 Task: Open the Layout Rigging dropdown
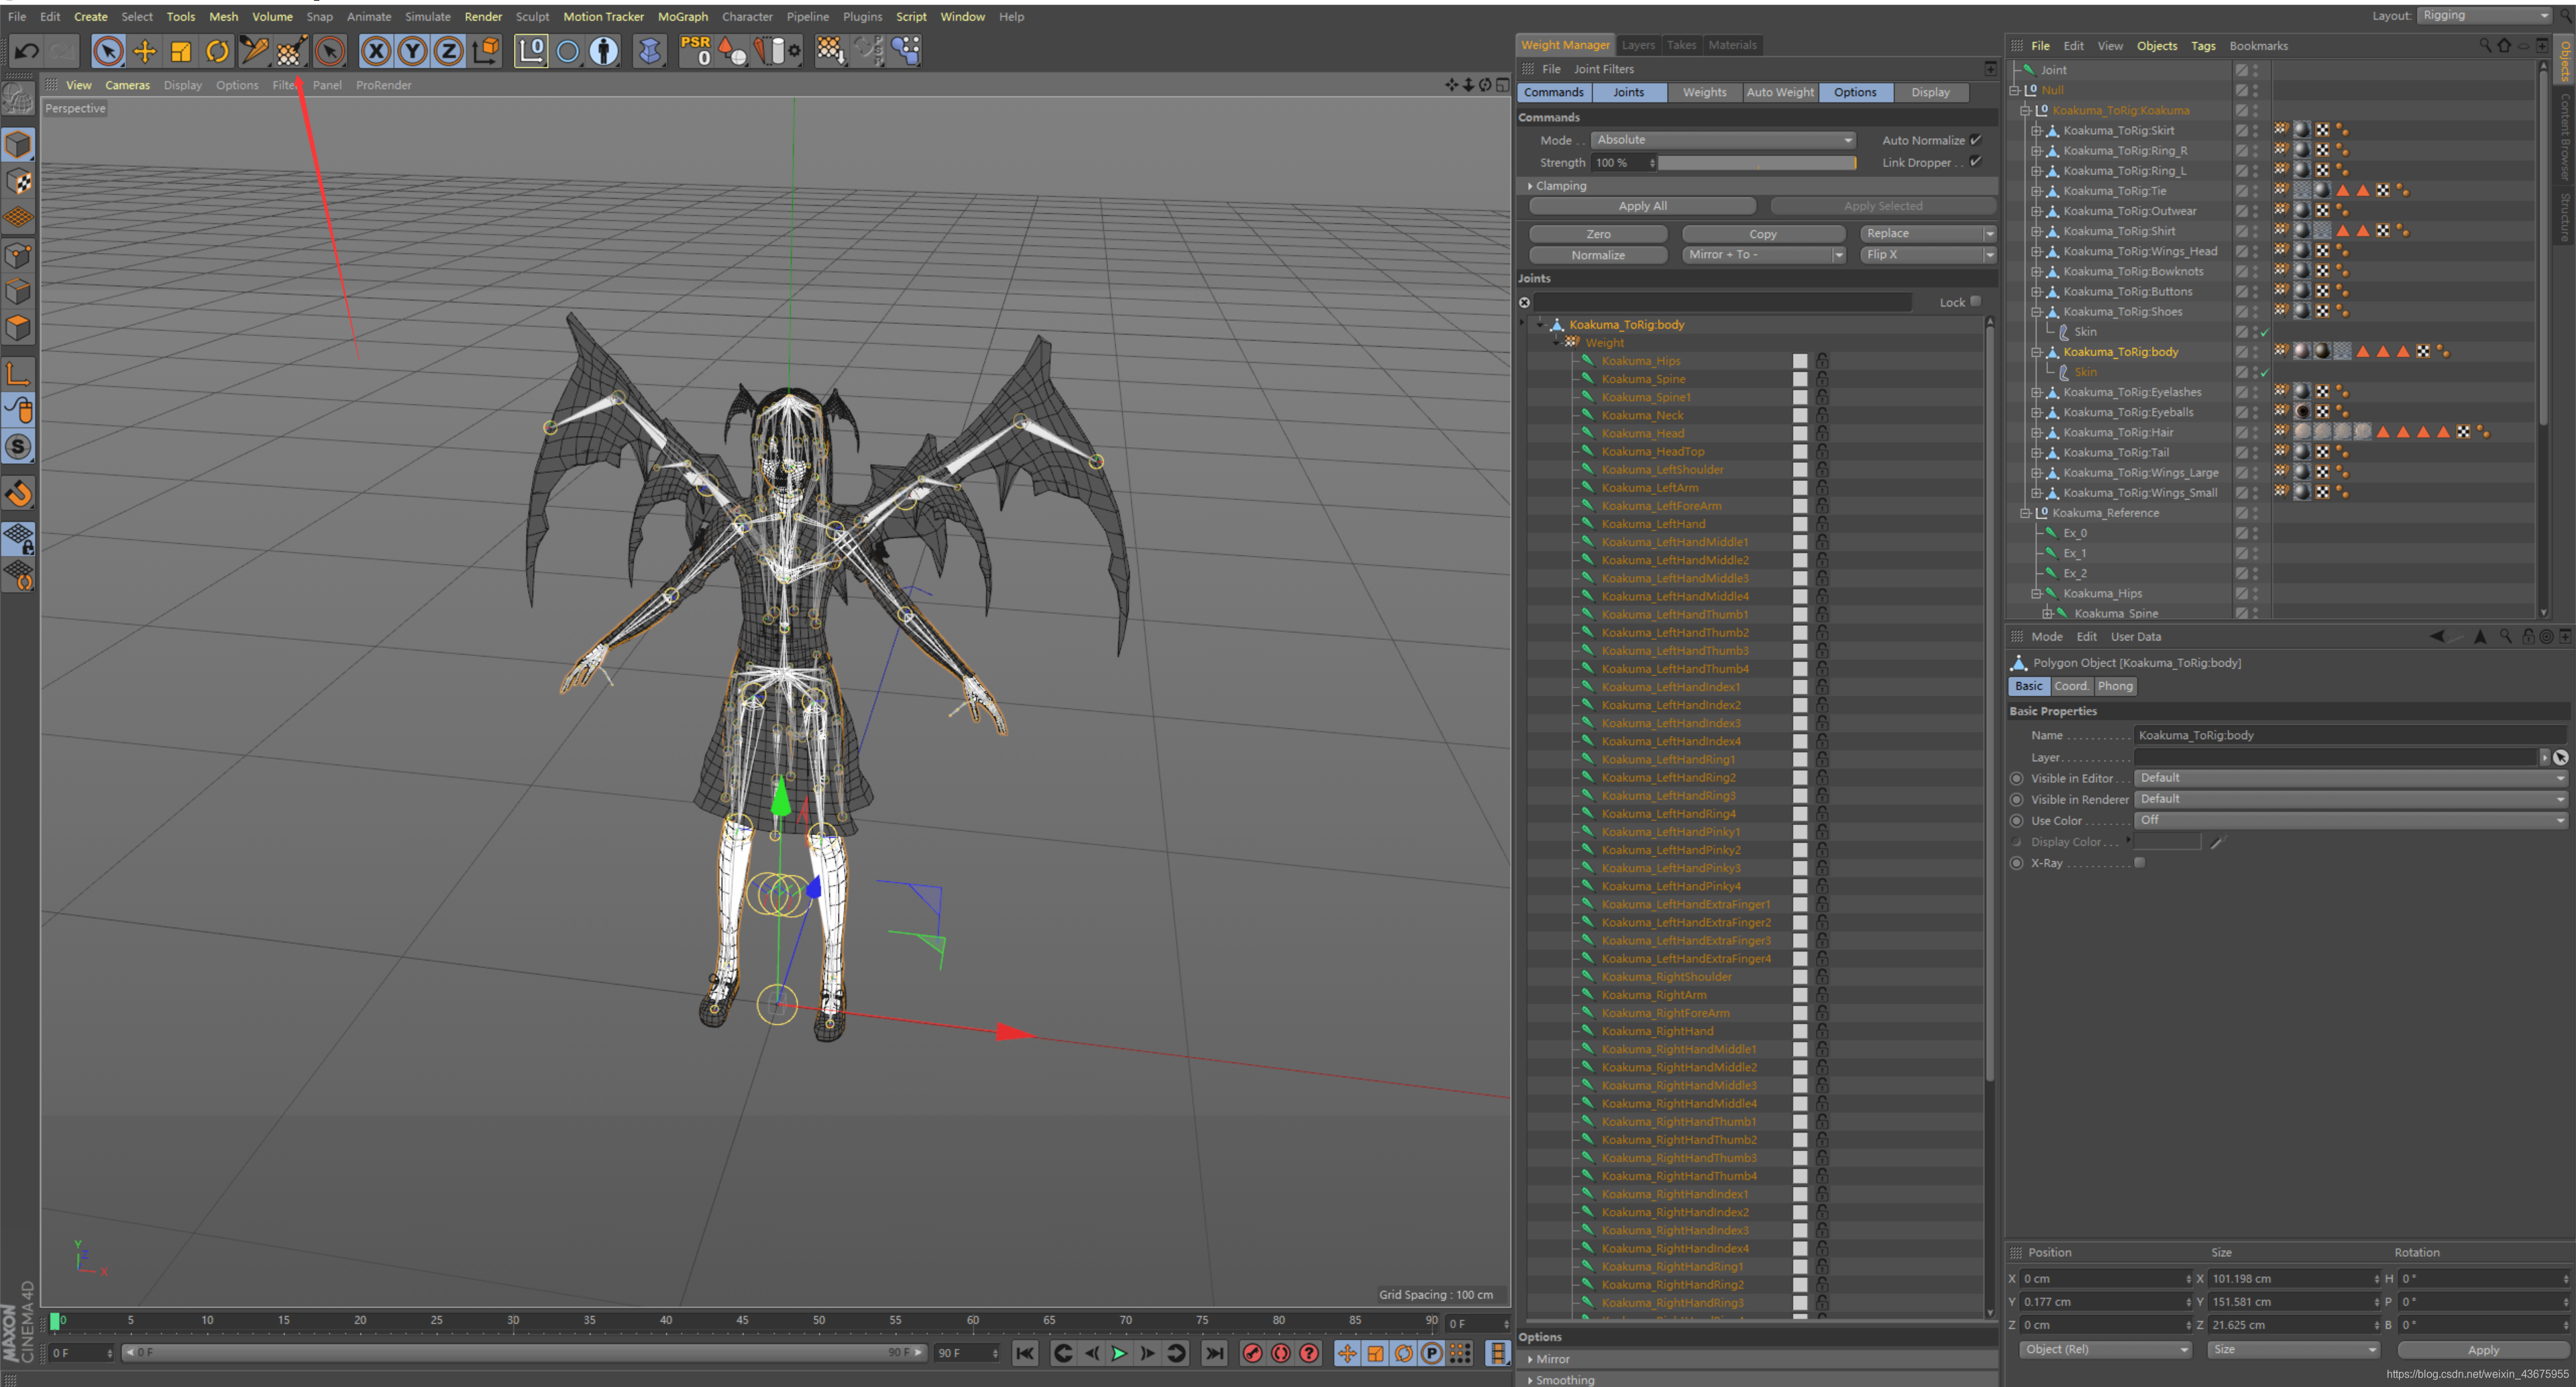coord(2486,15)
